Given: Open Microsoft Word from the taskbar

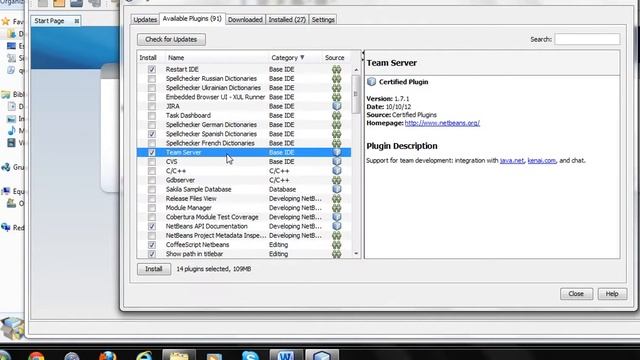Looking at the screenshot, I should pyautogui.click(x=285, y=355).
